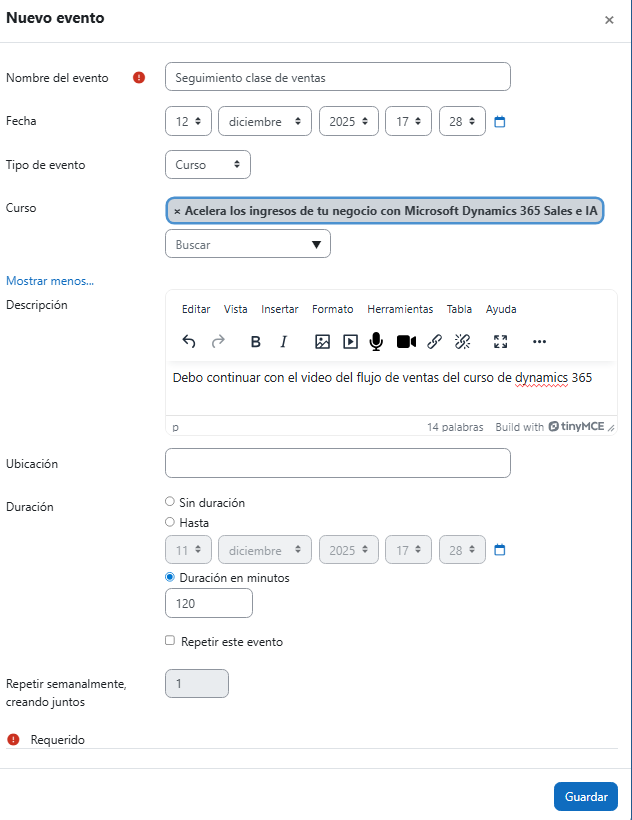Click the record audio microphone icon

click(x=376, y=341)
